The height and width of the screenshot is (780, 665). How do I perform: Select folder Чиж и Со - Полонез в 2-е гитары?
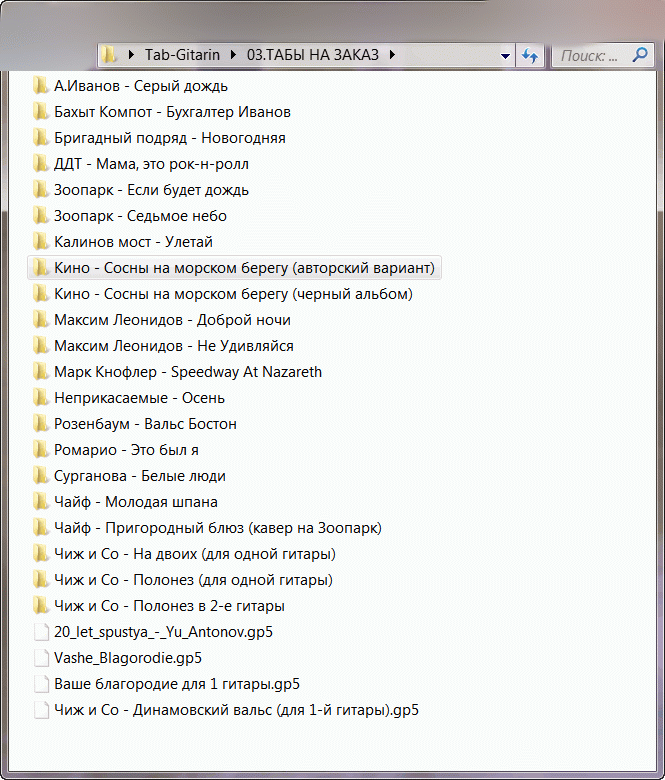[x=169, y=606]
